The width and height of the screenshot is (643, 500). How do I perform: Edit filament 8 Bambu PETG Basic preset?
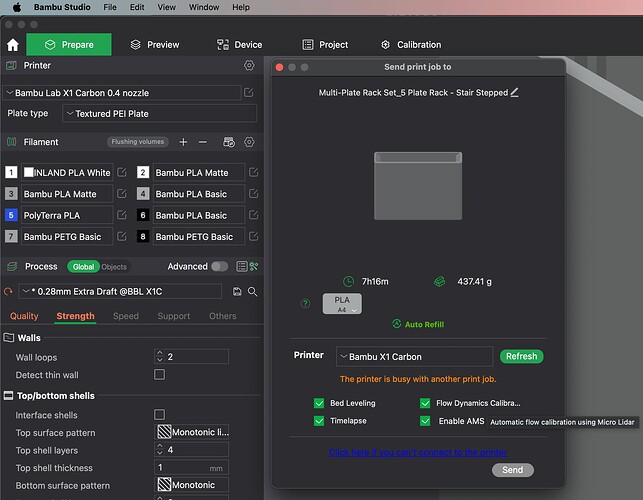coord(253,236)
